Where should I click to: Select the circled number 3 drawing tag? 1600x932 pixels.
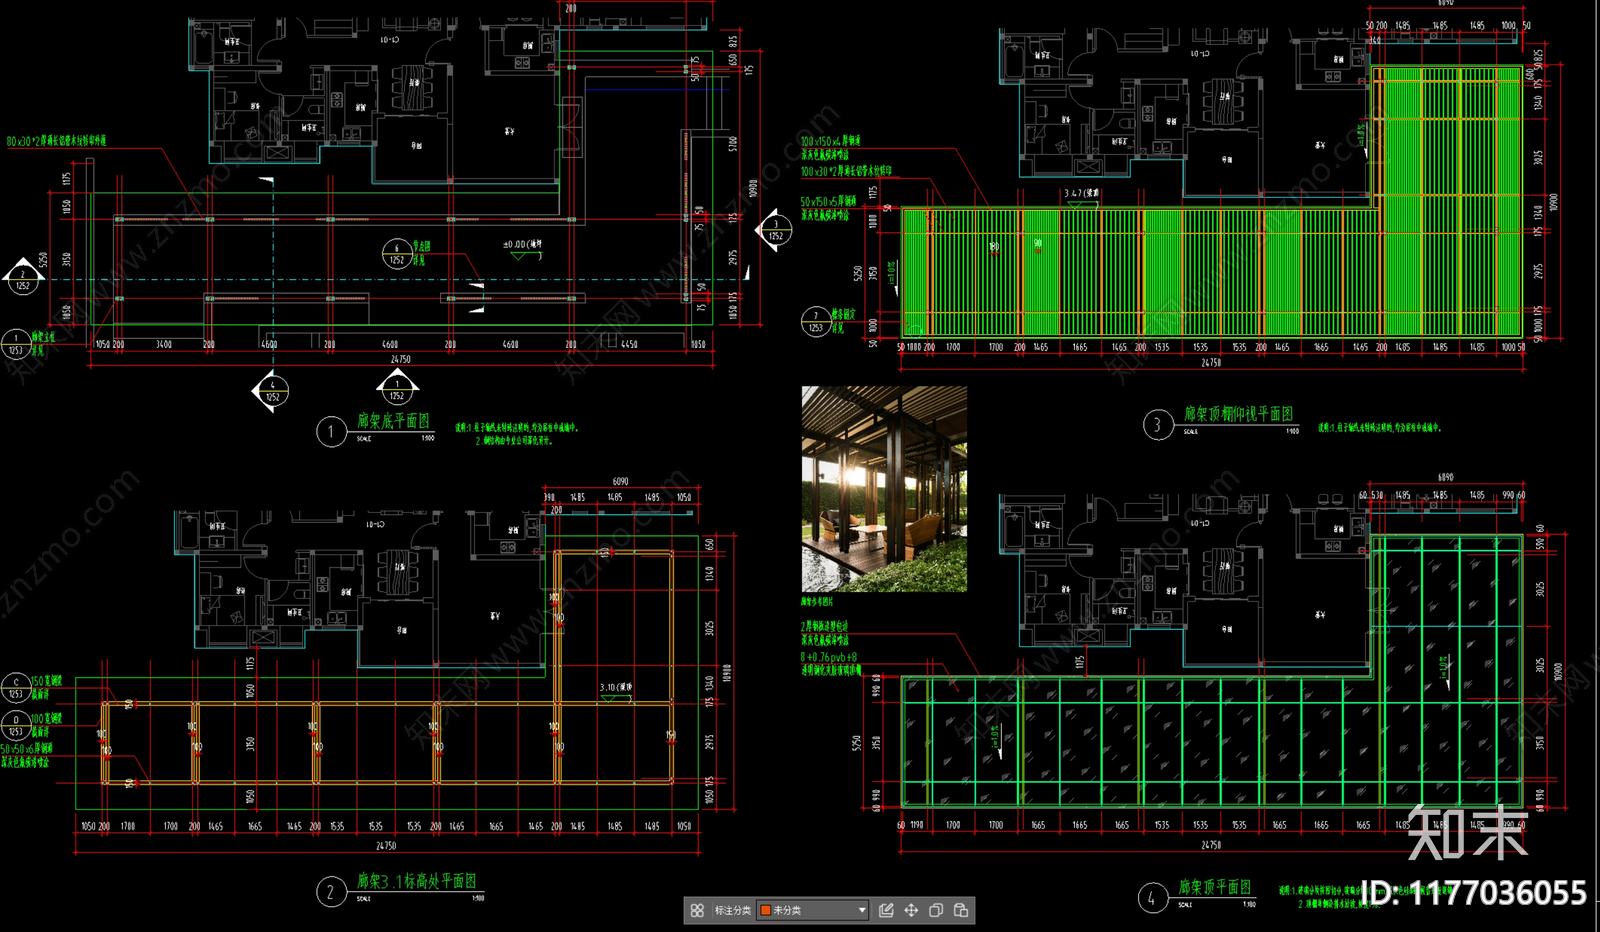(x=1157, y=425)
